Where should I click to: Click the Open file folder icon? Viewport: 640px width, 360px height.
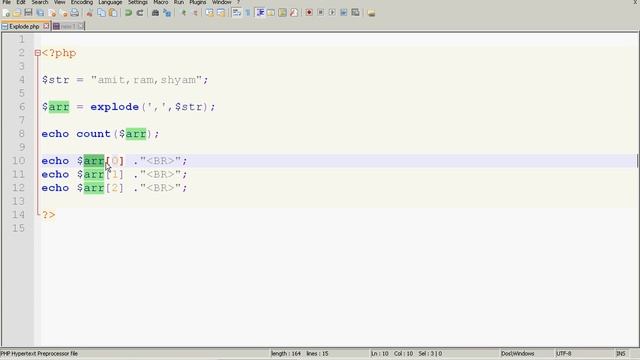tap(17, 13)
